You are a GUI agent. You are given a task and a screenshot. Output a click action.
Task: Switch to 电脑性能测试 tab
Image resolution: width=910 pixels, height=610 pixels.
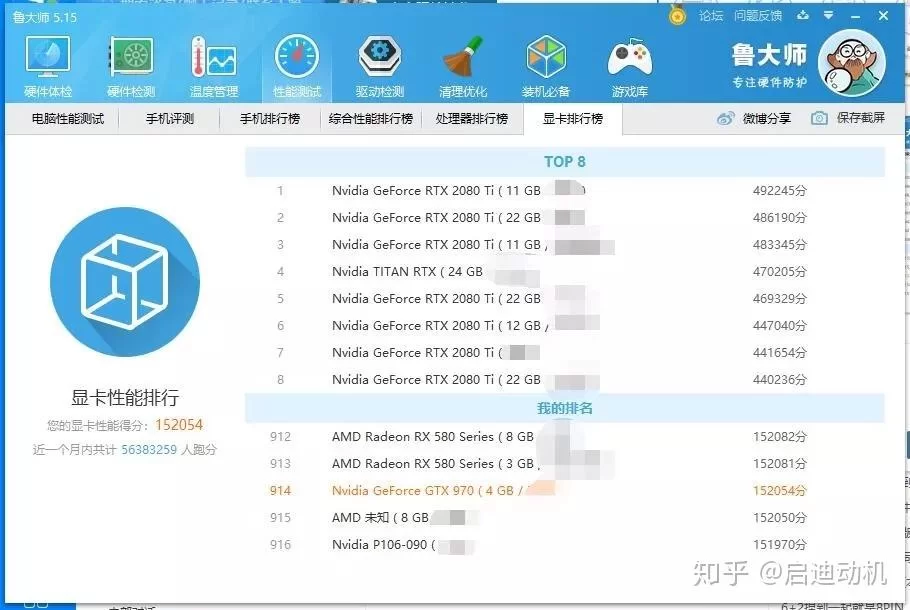(x=67, y=119)
